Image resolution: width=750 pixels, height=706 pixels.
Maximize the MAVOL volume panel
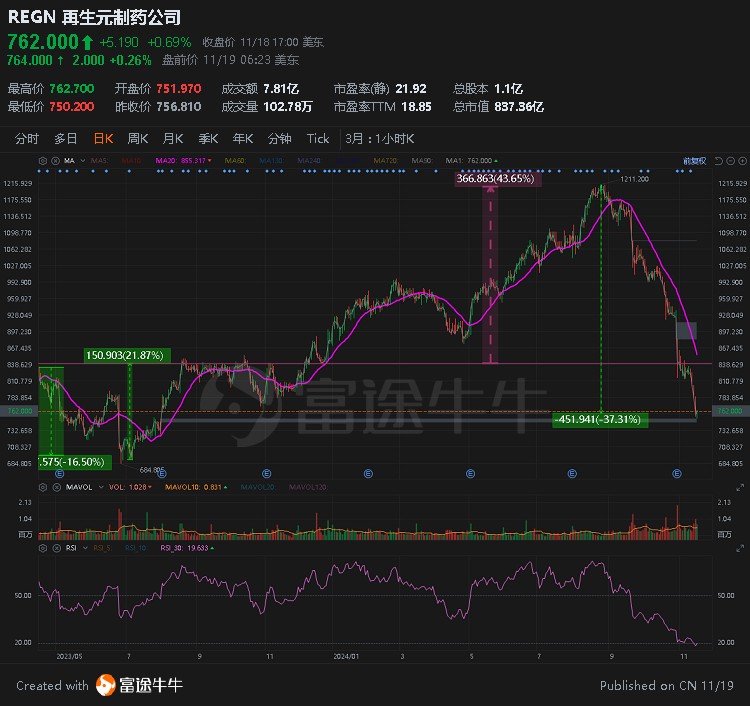pos(740,487)
